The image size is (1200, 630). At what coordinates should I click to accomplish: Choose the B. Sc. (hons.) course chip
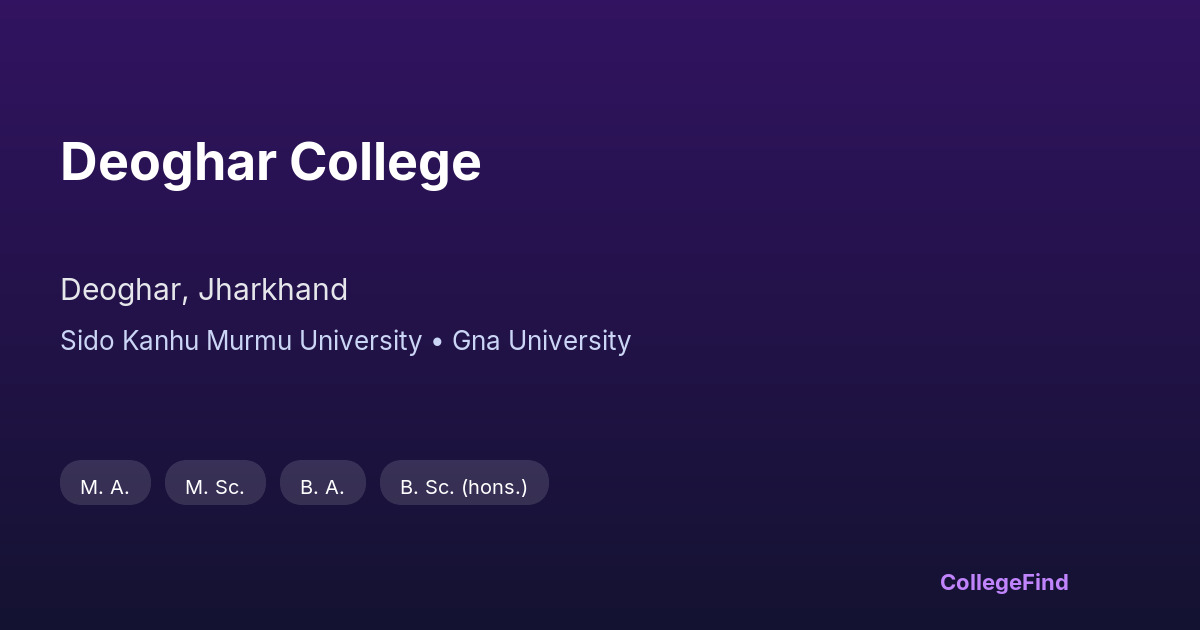pos(464,487)
